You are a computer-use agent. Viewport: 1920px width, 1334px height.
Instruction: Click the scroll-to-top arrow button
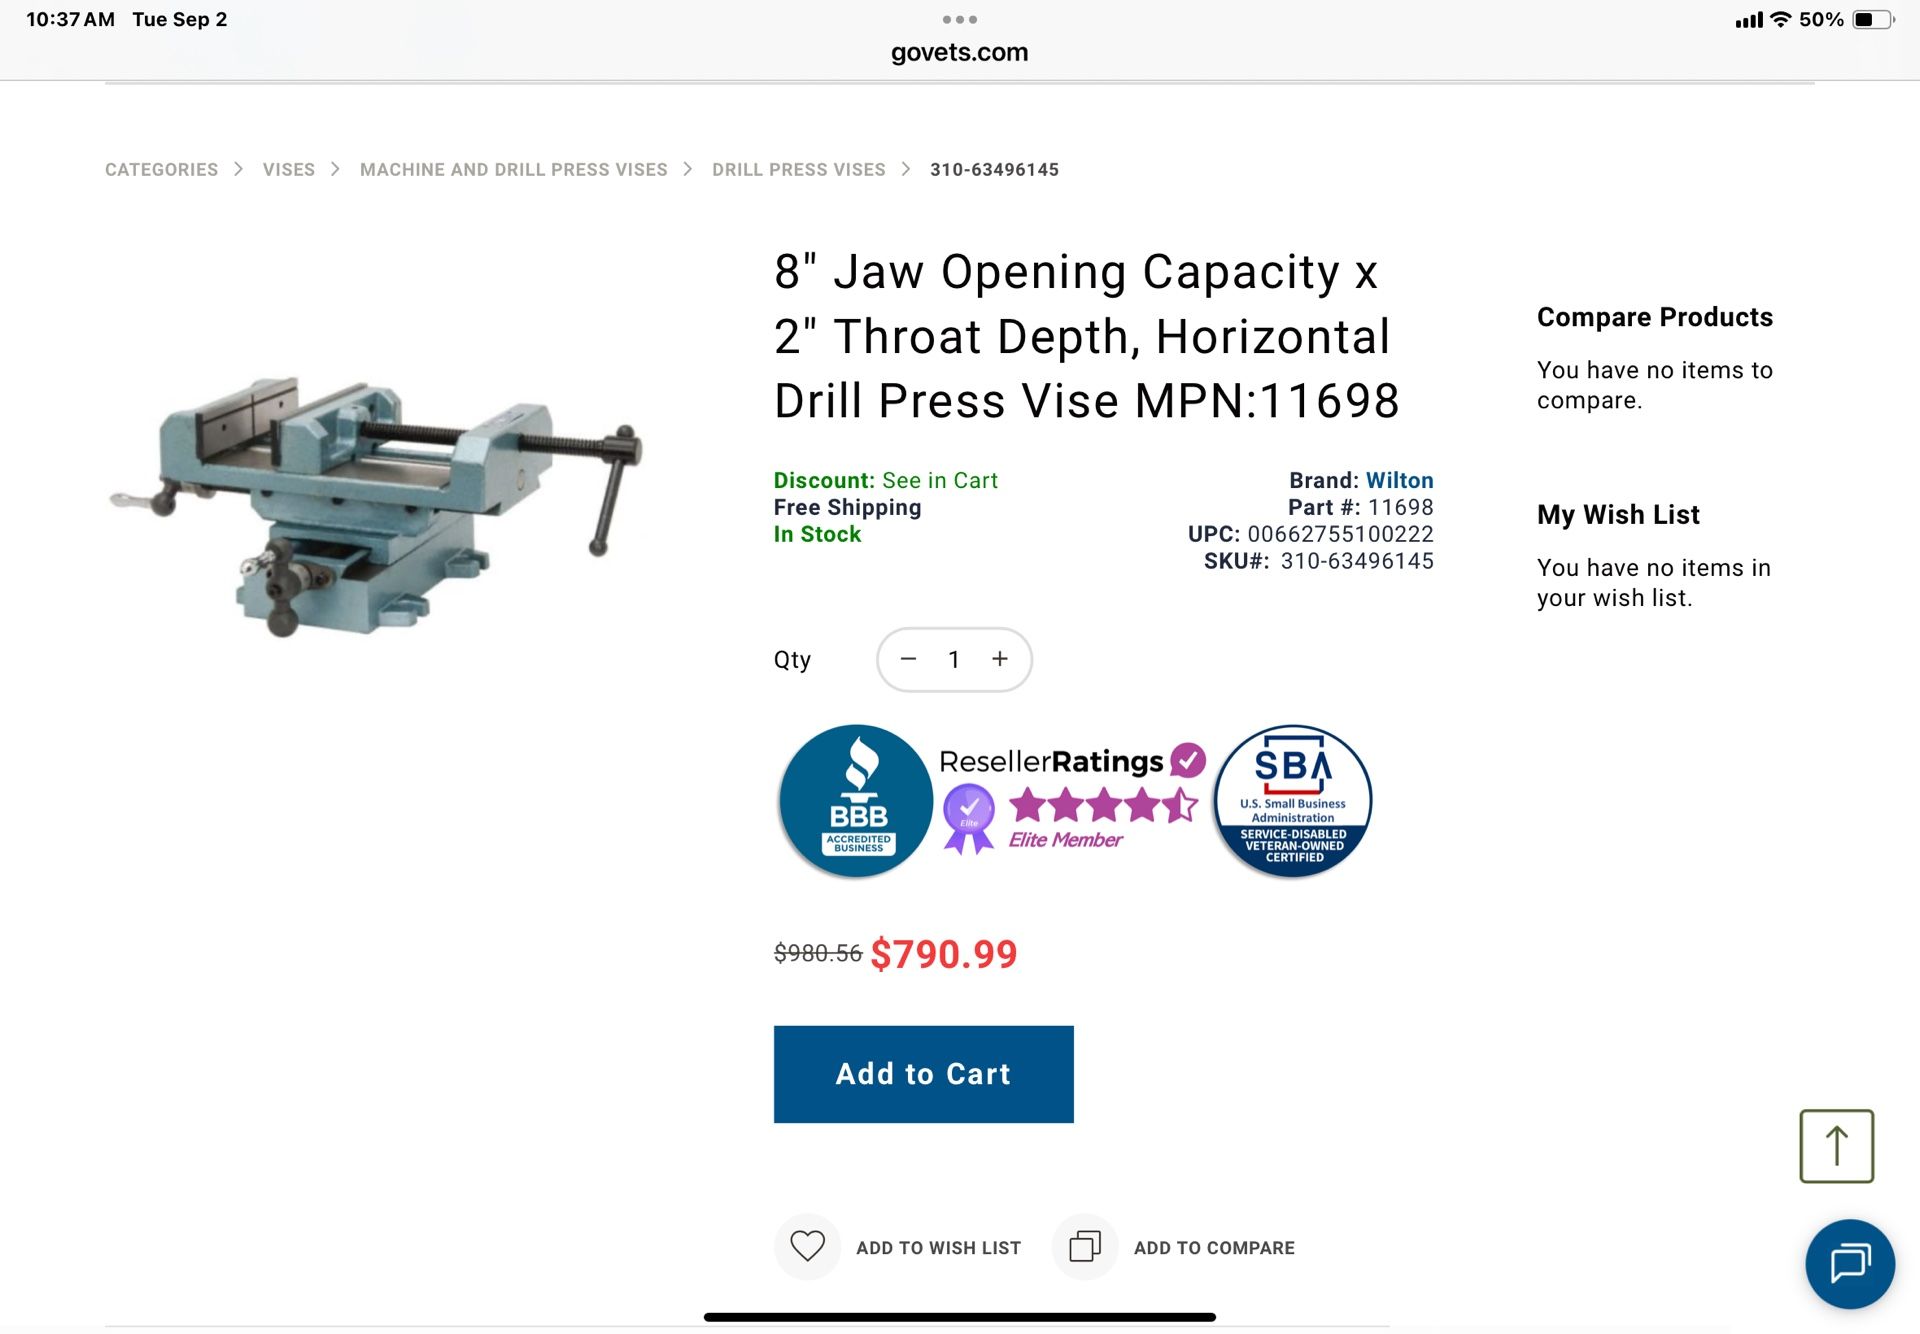tap(1836, 1146)
